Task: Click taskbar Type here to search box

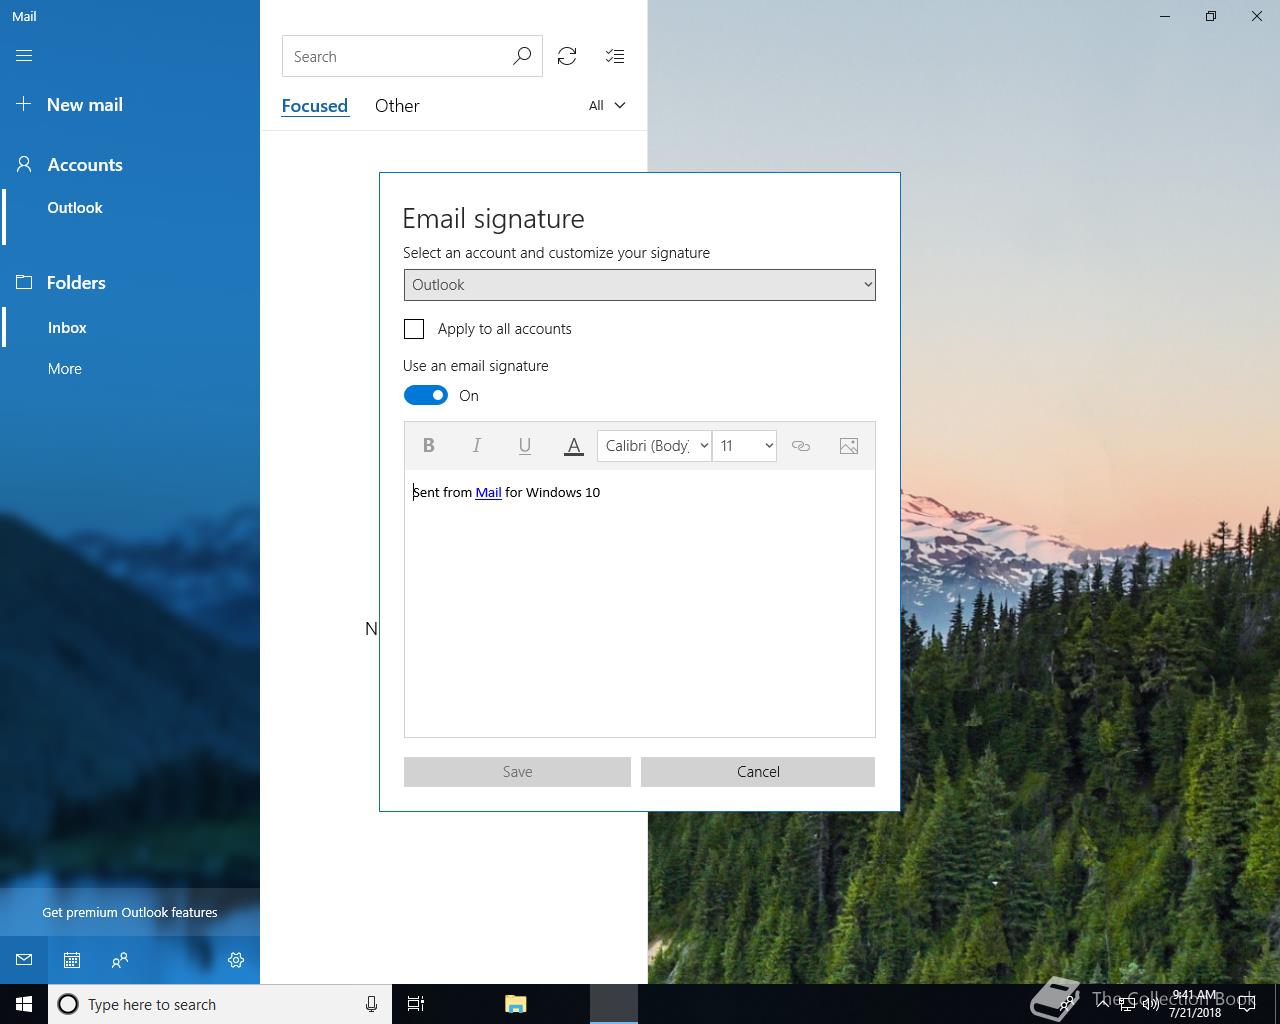Action: point(220,1004)
